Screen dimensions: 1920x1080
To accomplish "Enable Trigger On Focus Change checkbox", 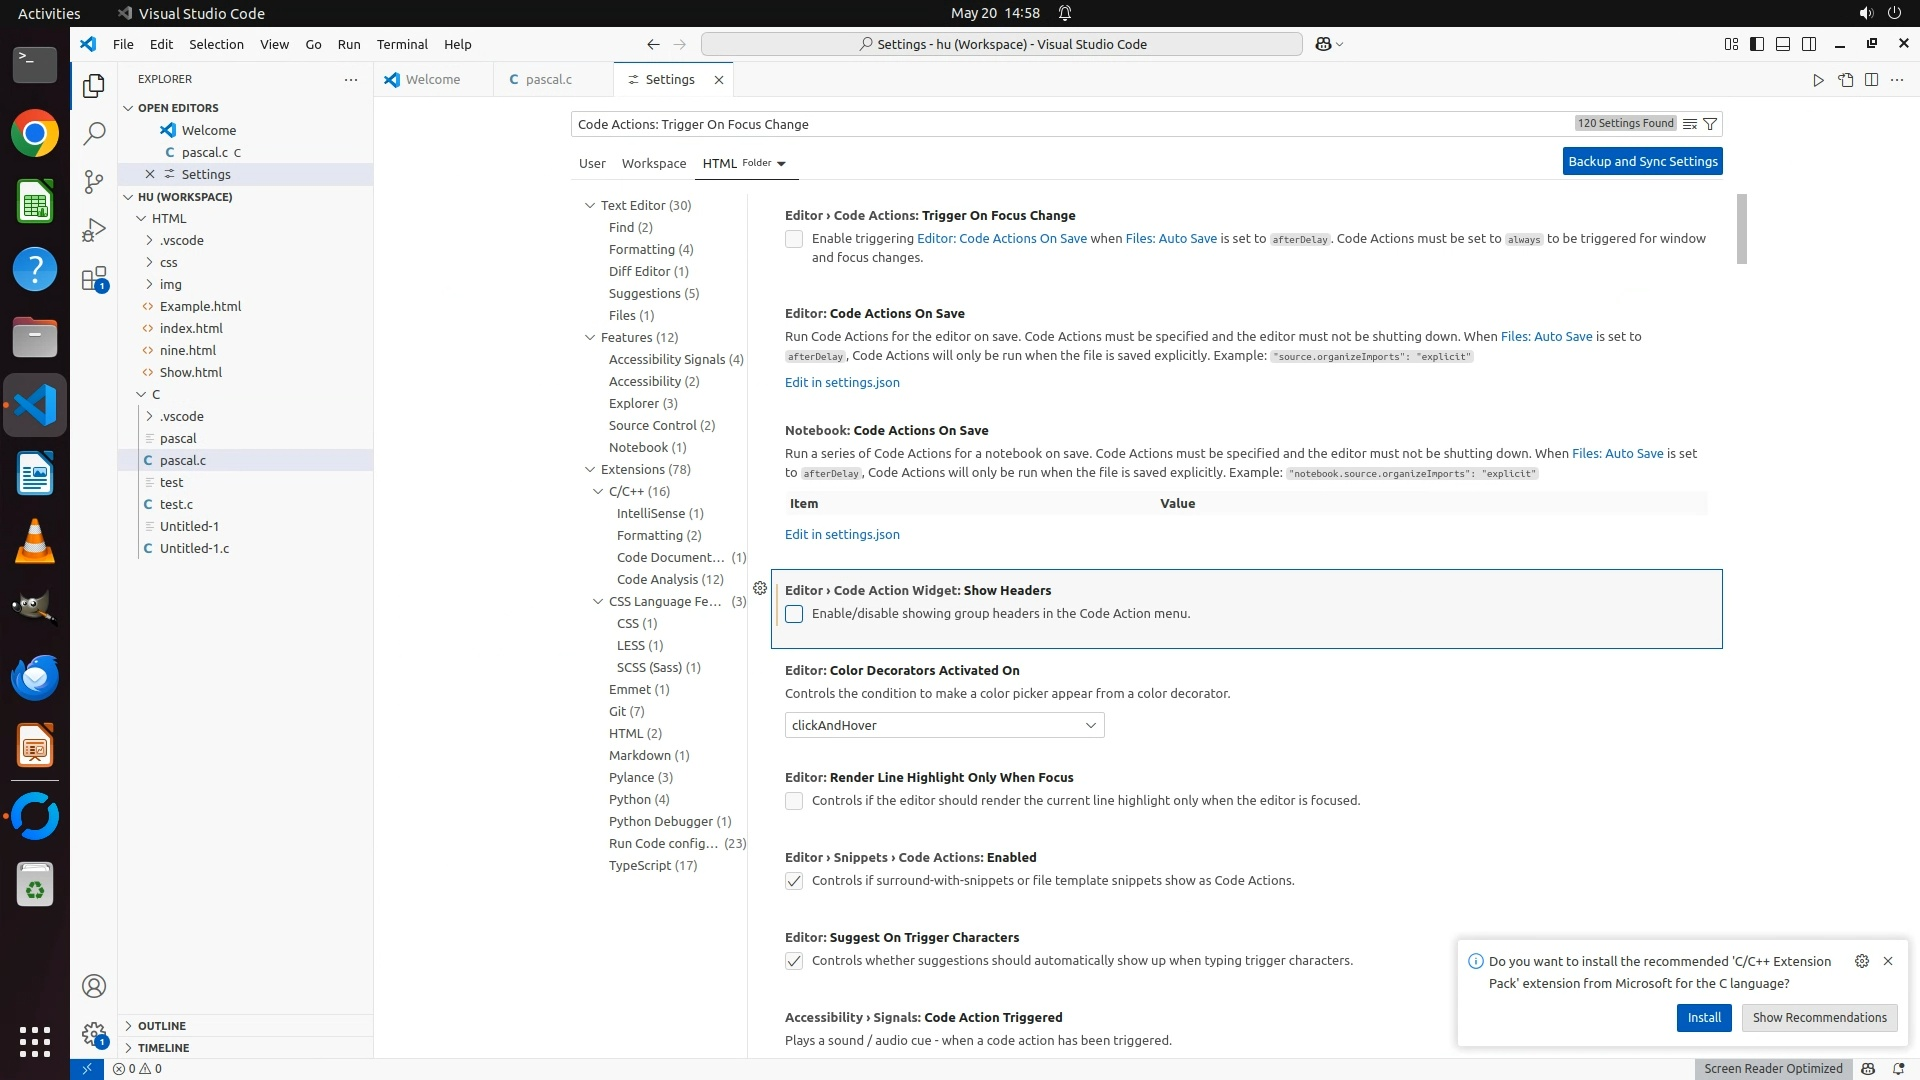I will (794, 239).
